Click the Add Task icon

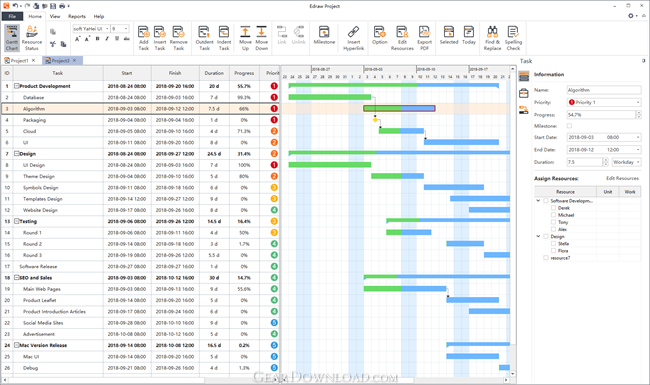click(x=143, y=38)
